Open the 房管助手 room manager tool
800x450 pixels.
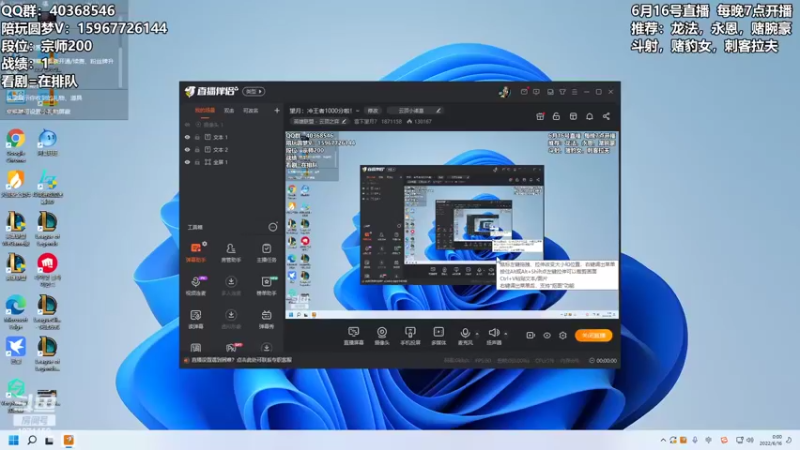click(231, 253)
